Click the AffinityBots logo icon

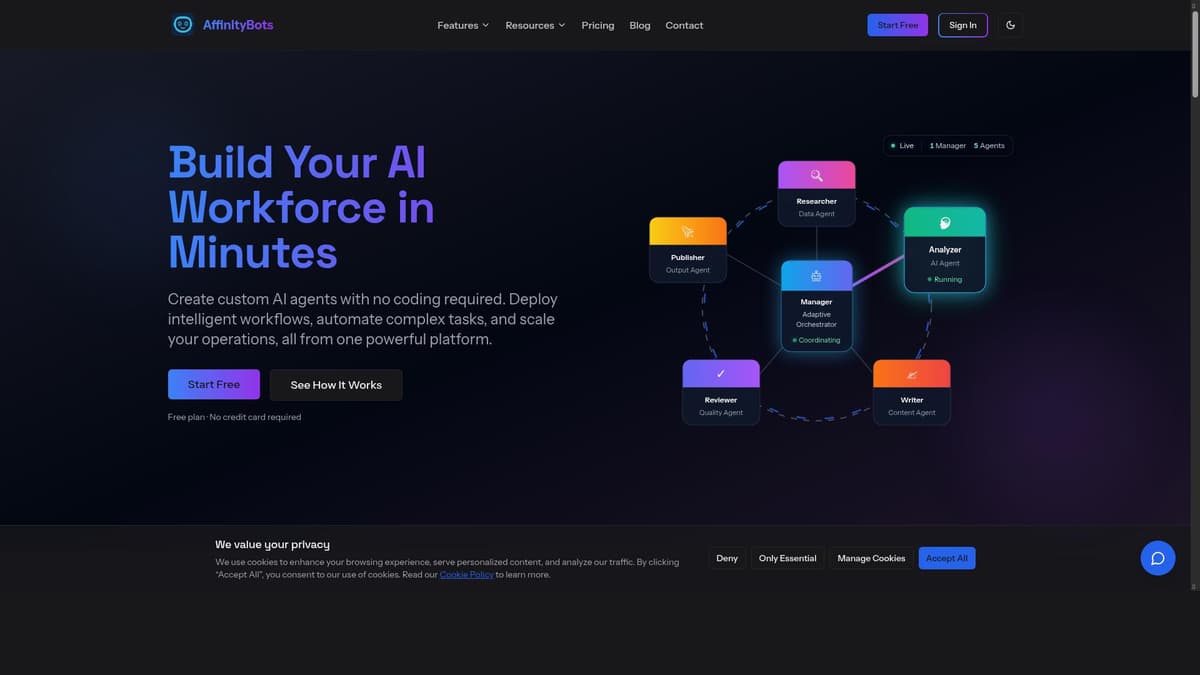[182, 23]
